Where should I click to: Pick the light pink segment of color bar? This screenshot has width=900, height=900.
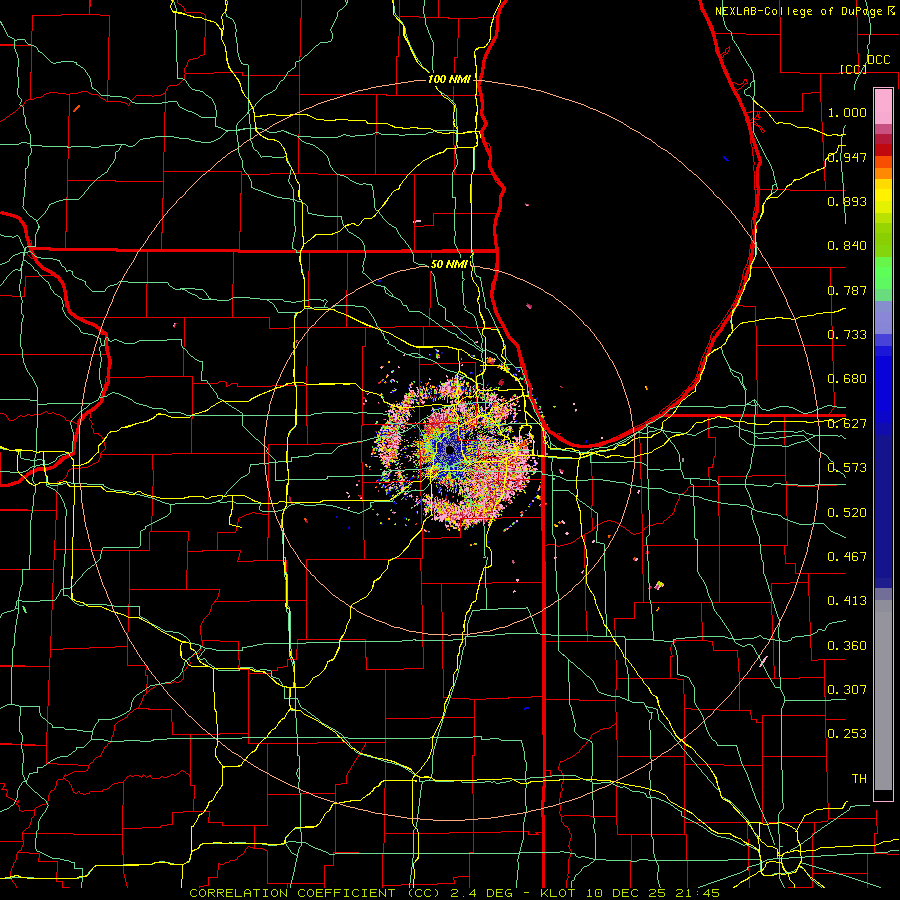point(883,106)
